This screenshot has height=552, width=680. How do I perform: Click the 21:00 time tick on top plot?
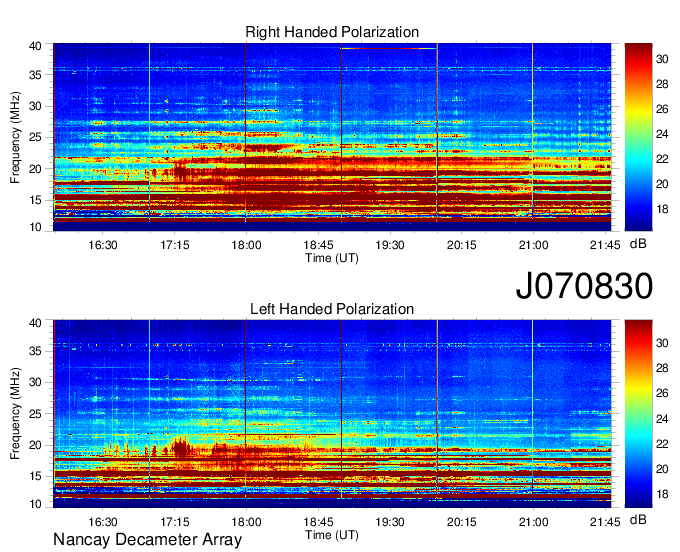click(533, 245)
